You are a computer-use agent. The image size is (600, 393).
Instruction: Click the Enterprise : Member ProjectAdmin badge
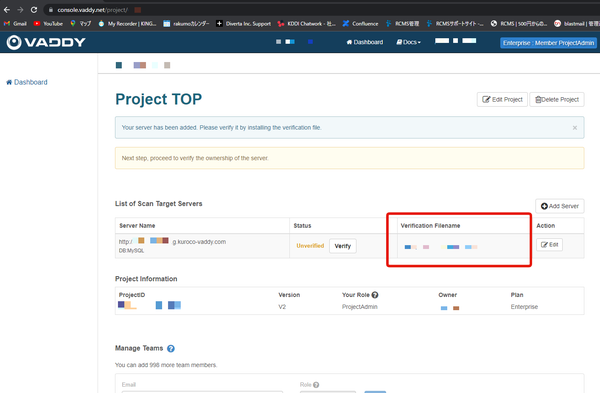(548, 43)
